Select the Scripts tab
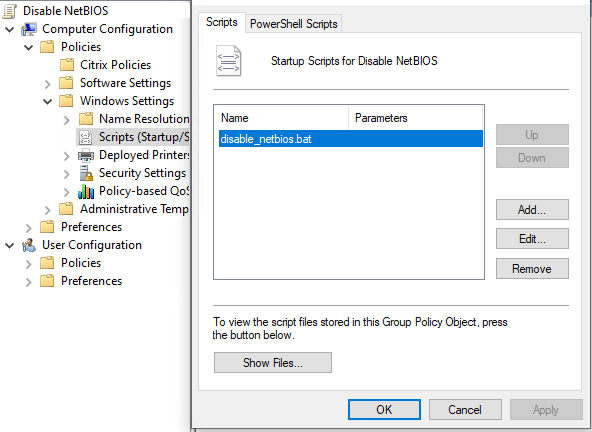 pyautogui.click(x=222, y=22)
